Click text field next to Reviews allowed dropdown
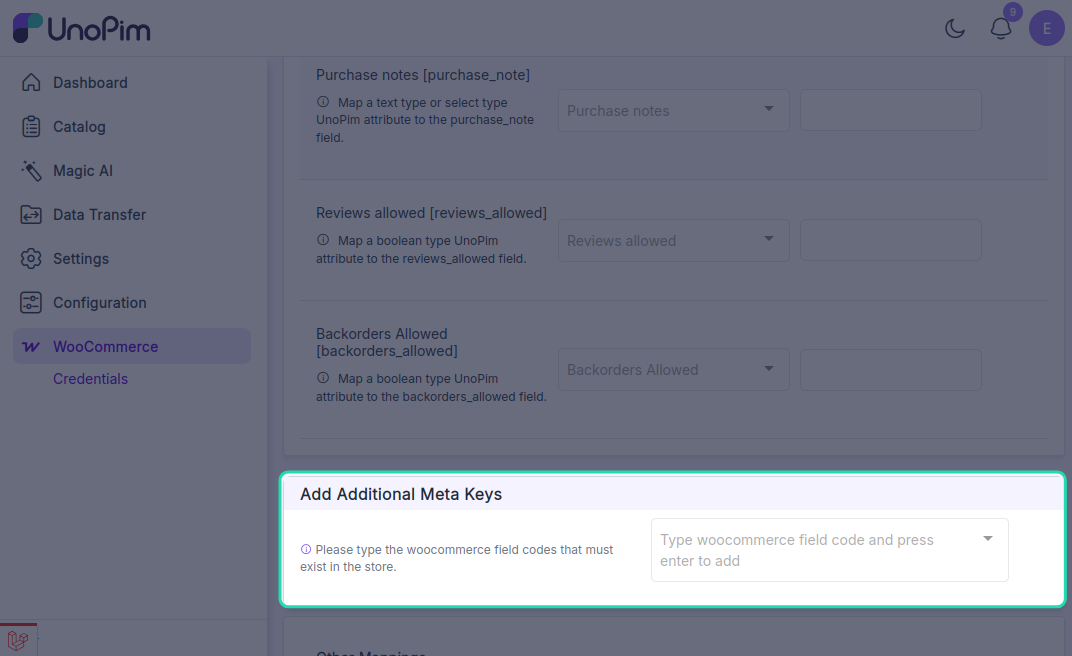Viewport: 1072px width, 656px height. pyautogui.click(x=891, y=240)
